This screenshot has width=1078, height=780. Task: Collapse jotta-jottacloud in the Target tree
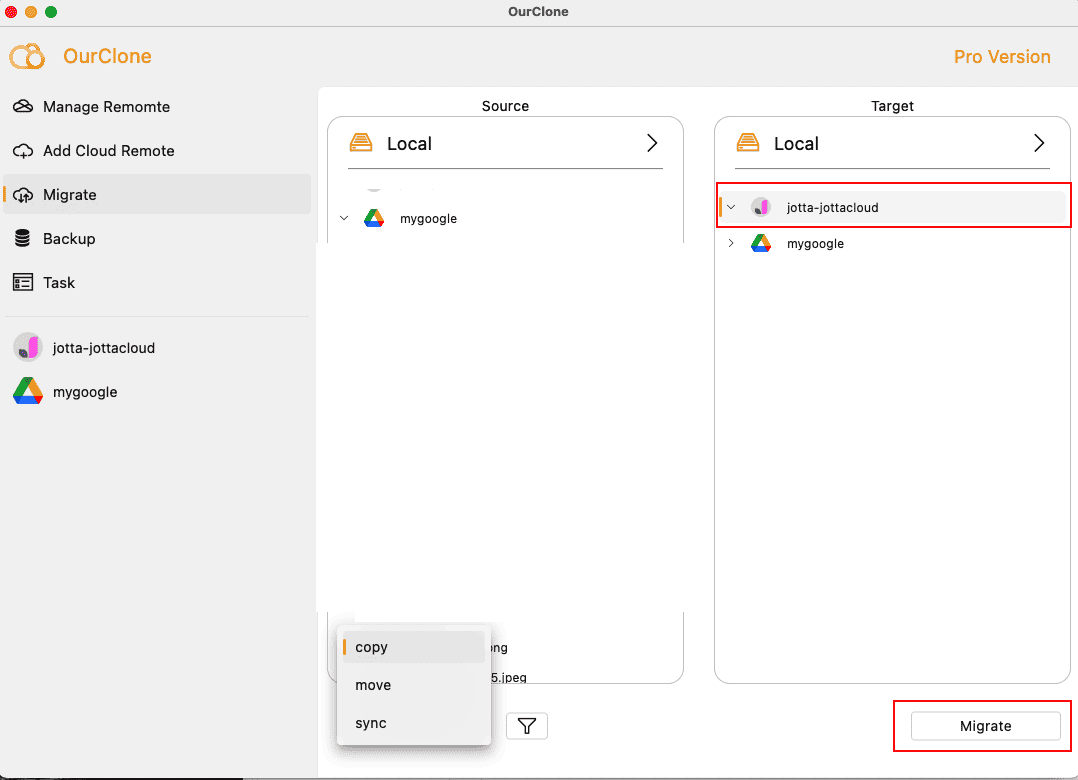coord(731,207)
